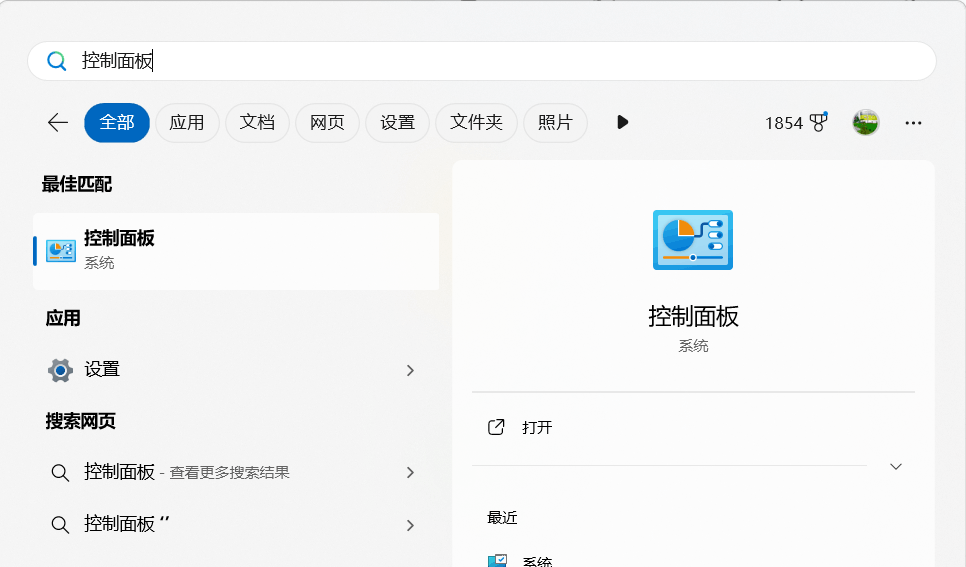Click the large Control Panel icon in preview

693,240
